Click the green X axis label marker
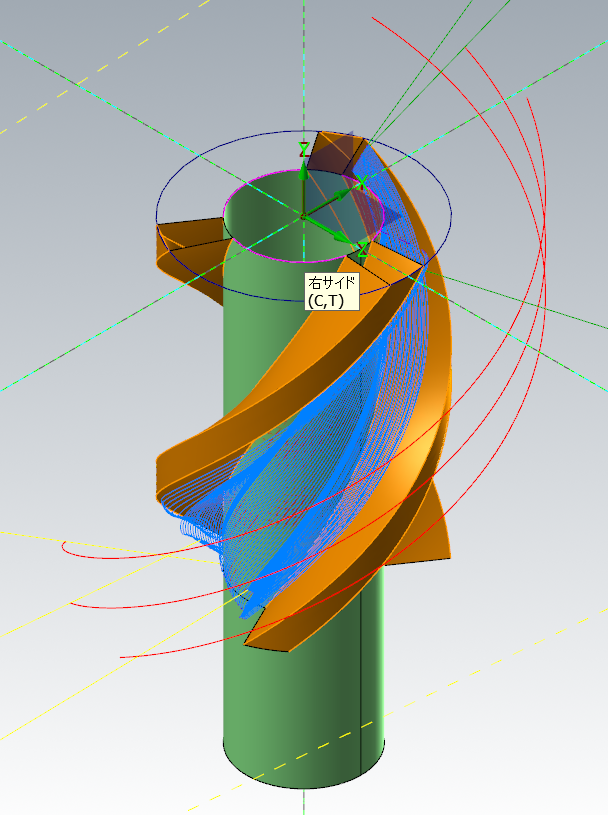This screenshot has height=815, width=608. pyautogui.click(x=362, y=182)
